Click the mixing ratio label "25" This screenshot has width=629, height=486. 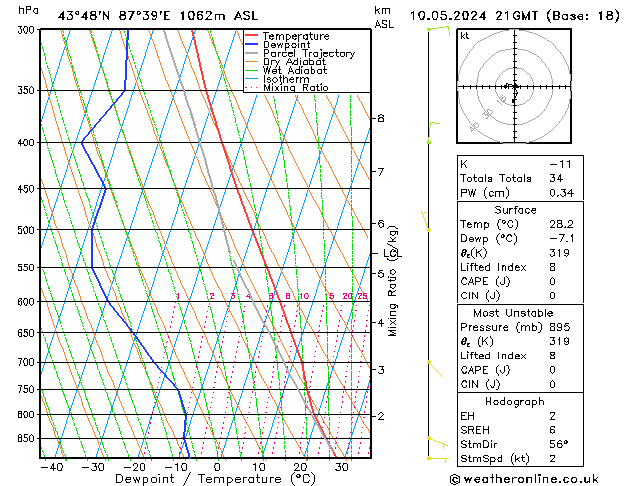pyautogui.click(x=363, y=296)
